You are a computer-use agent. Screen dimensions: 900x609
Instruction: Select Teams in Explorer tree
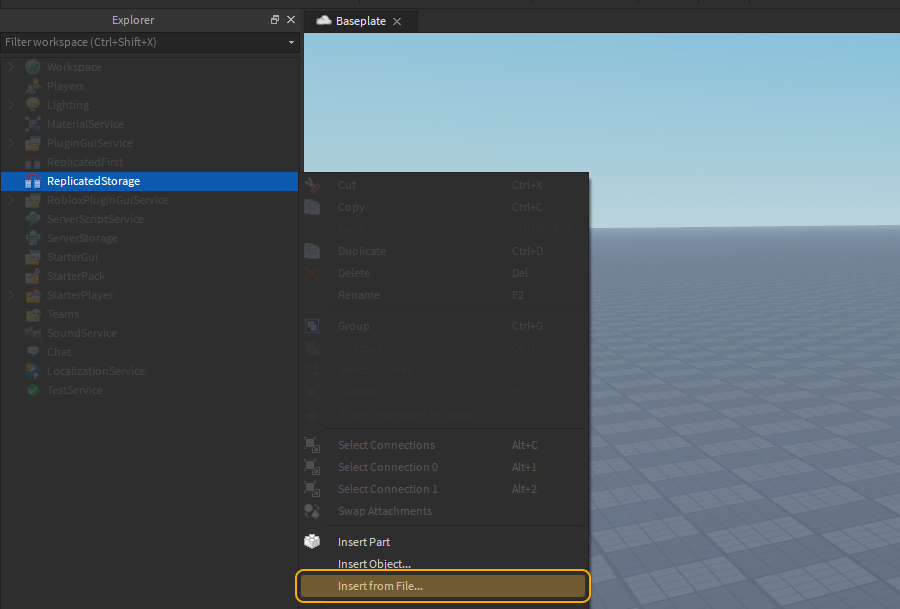149,314
